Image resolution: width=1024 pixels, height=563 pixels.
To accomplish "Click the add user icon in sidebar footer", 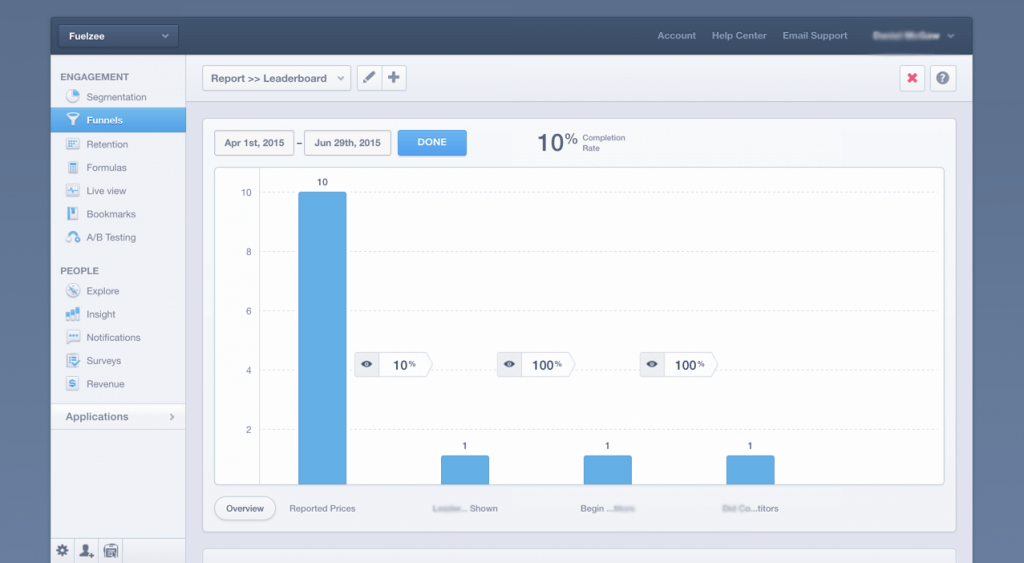I will 86,551.
